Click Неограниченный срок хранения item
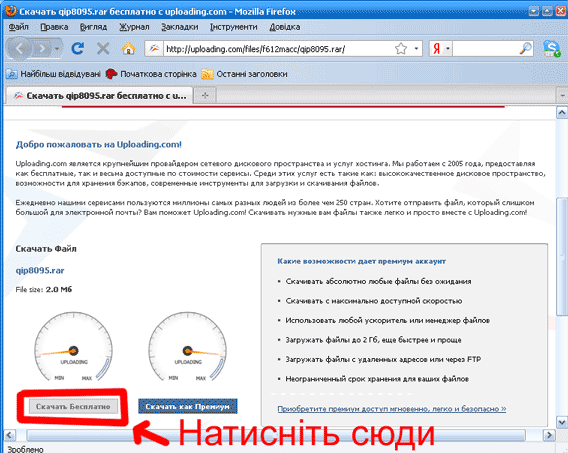This screenshot has width=568, height=453. point(377,379)
